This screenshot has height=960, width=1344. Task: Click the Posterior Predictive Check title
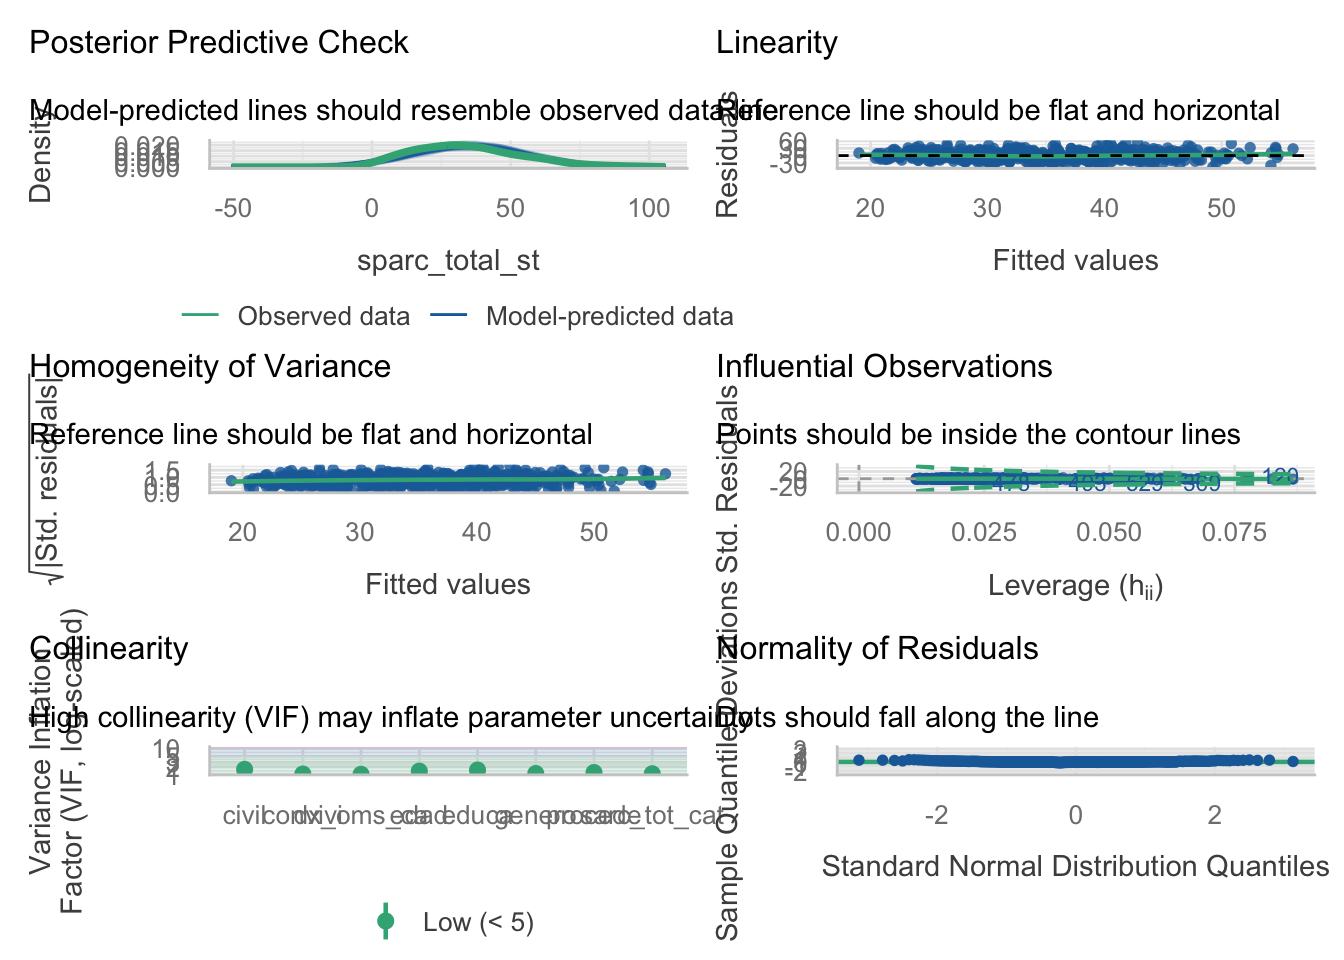point(219,43)
